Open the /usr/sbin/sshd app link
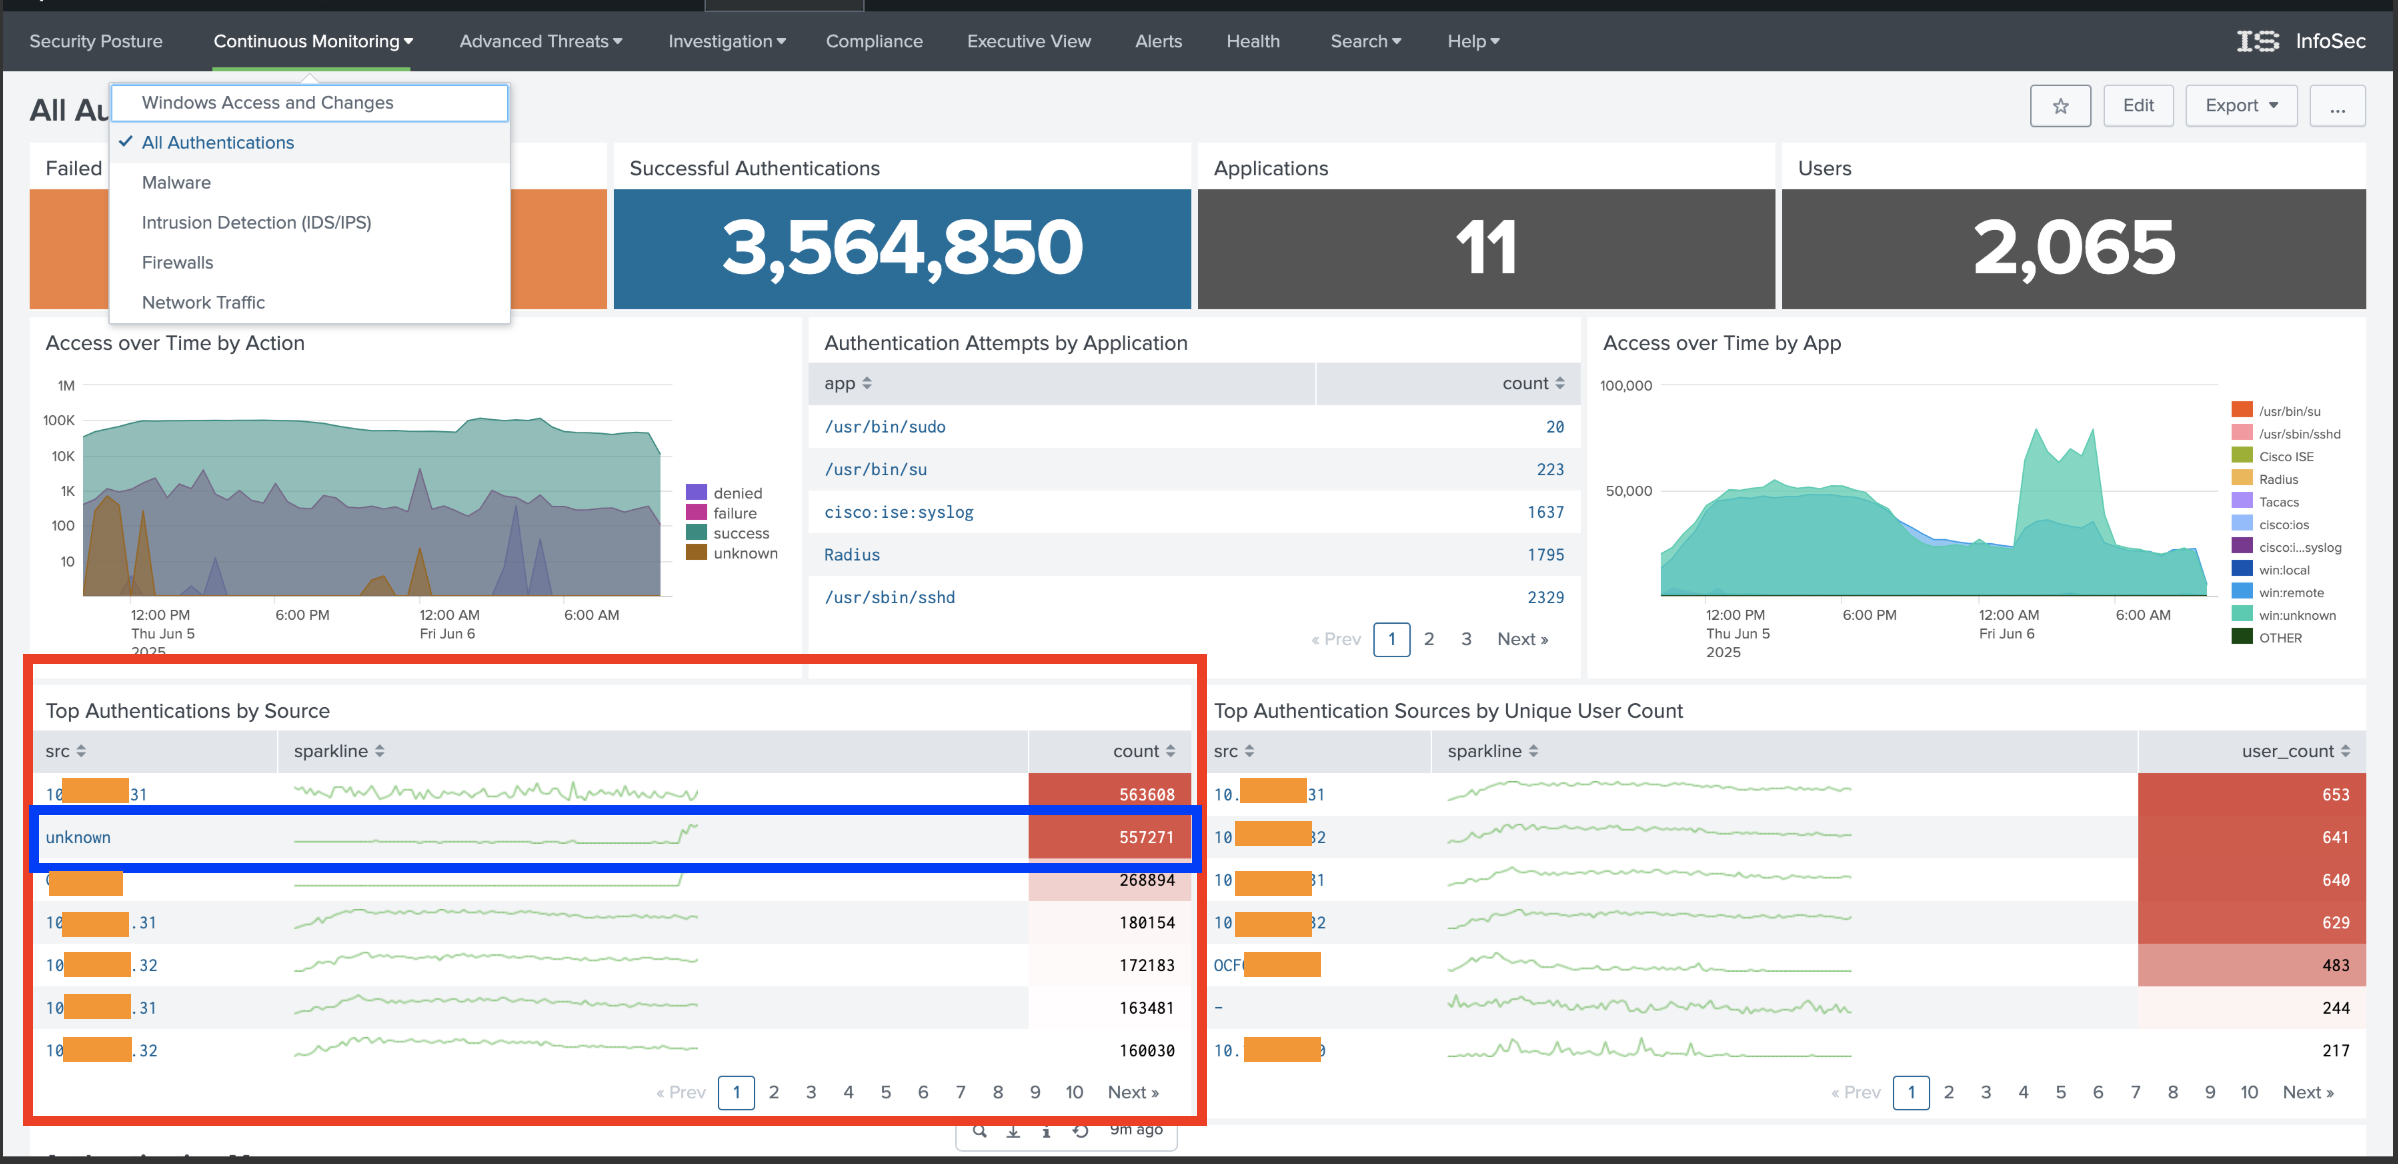 tap(889, 597)
